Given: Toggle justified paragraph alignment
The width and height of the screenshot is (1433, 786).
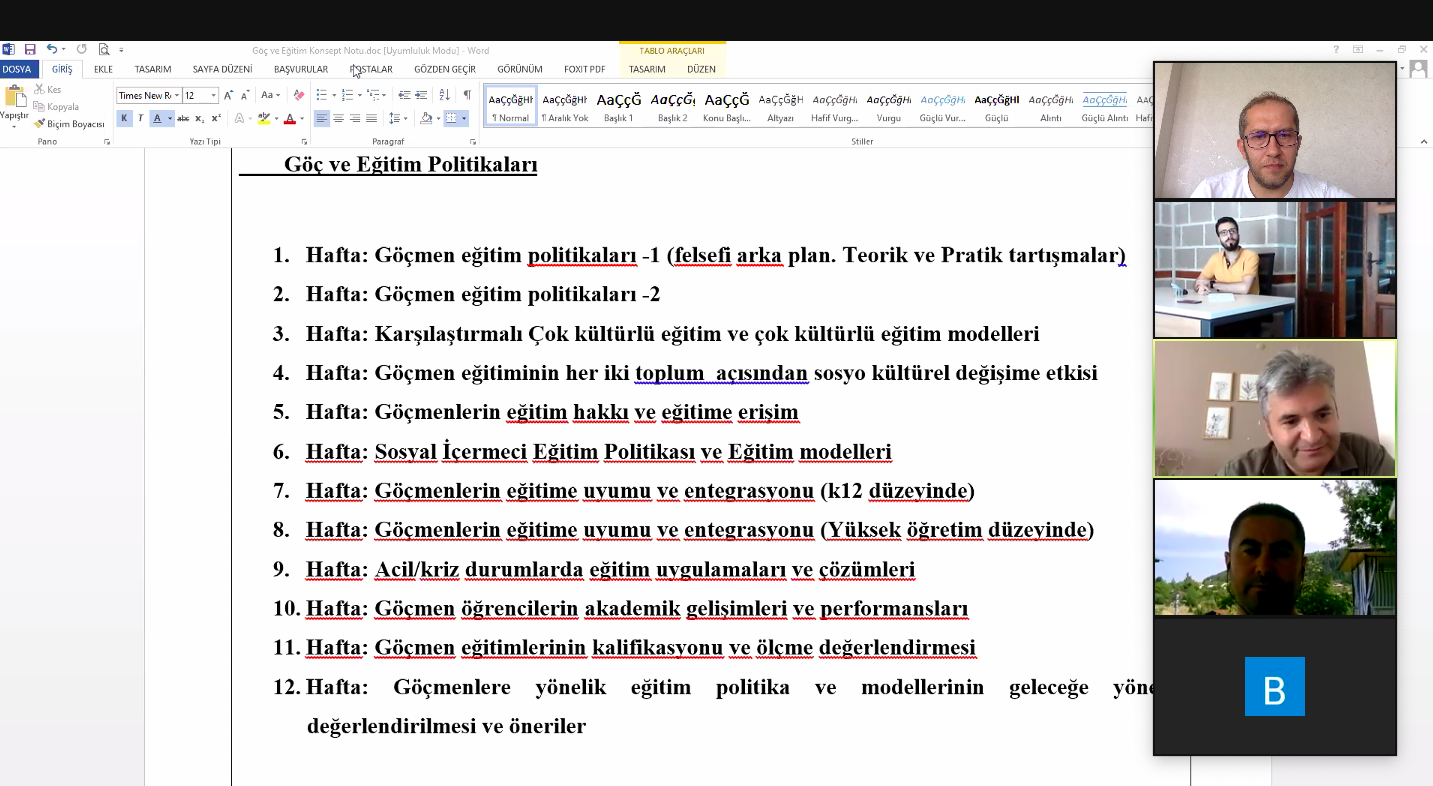Looking at the screenshot, I should [373, 119].
